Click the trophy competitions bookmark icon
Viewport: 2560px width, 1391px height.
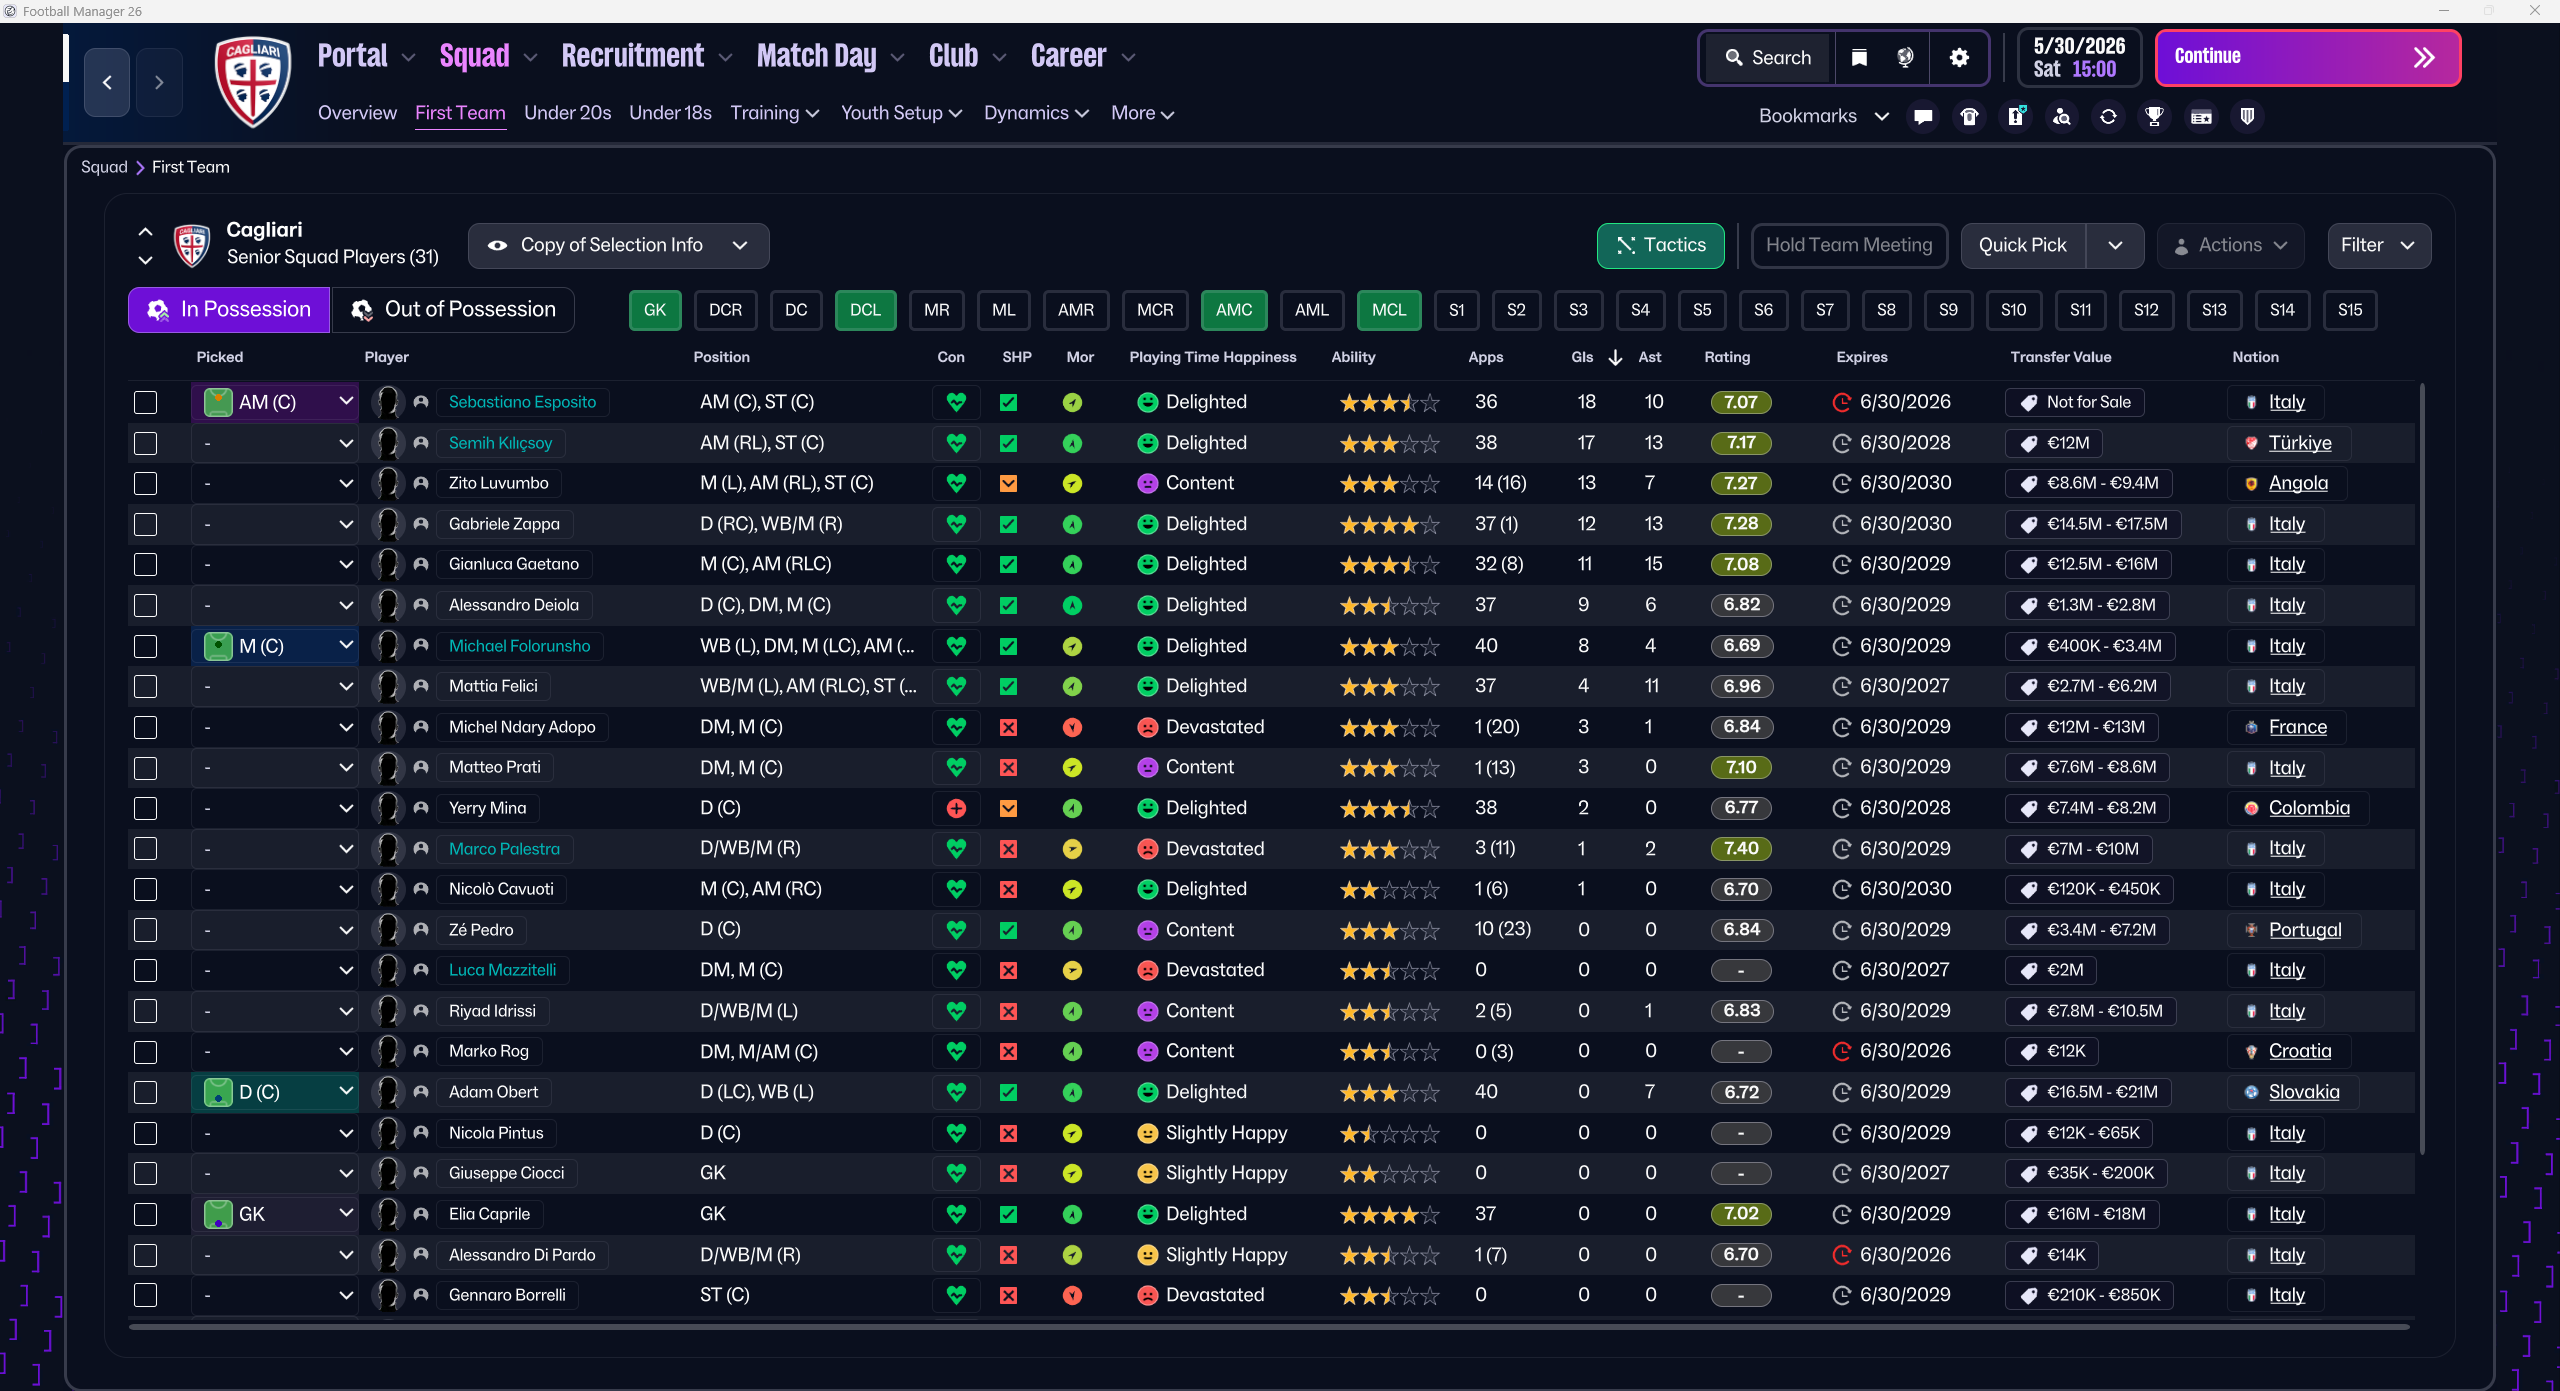(x=2154, y=116)
